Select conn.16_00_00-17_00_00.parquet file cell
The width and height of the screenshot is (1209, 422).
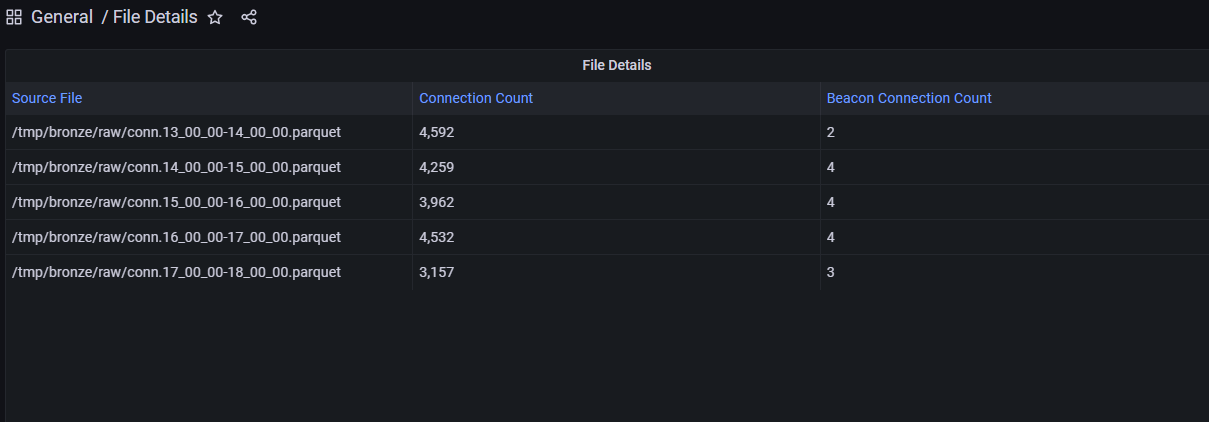click(x=209, y=237)
